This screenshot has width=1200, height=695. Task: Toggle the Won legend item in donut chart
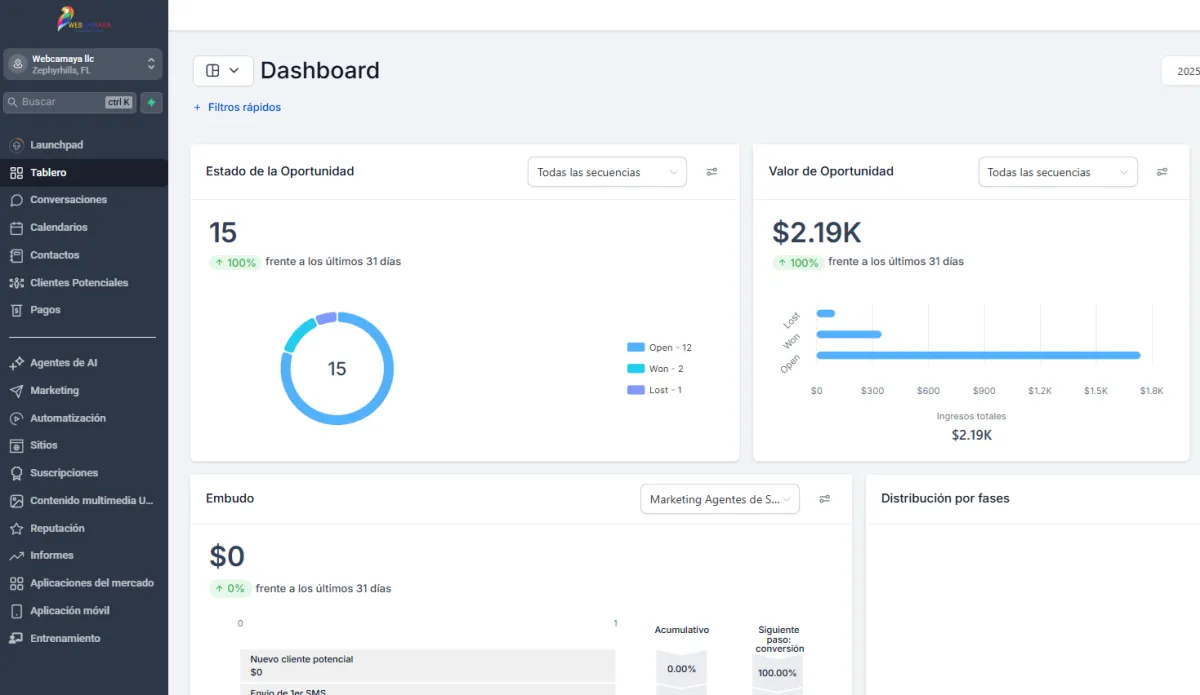pos(656,369)
